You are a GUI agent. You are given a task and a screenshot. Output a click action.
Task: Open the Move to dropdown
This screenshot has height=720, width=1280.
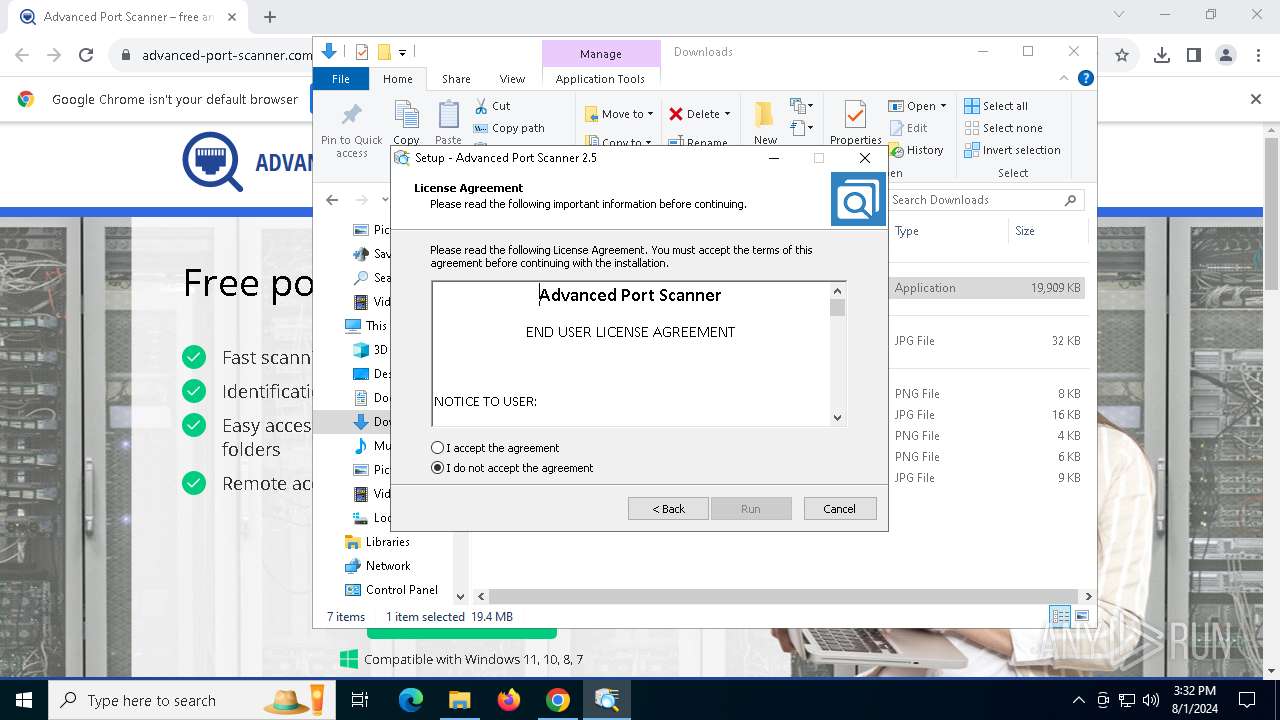(x=619, y=114)
